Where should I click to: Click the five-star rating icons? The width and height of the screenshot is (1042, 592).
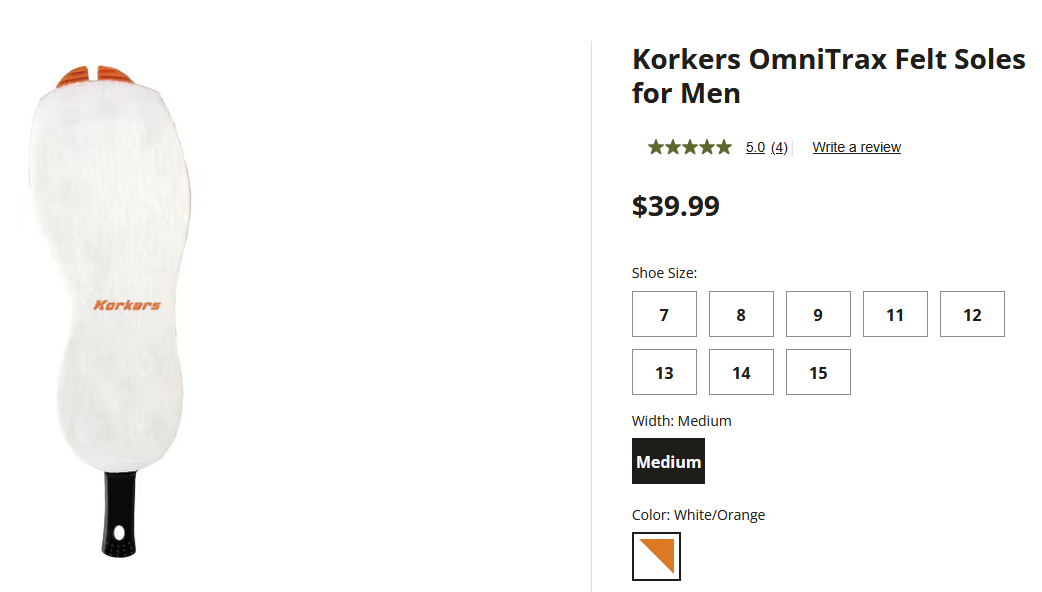pos(689,147)
